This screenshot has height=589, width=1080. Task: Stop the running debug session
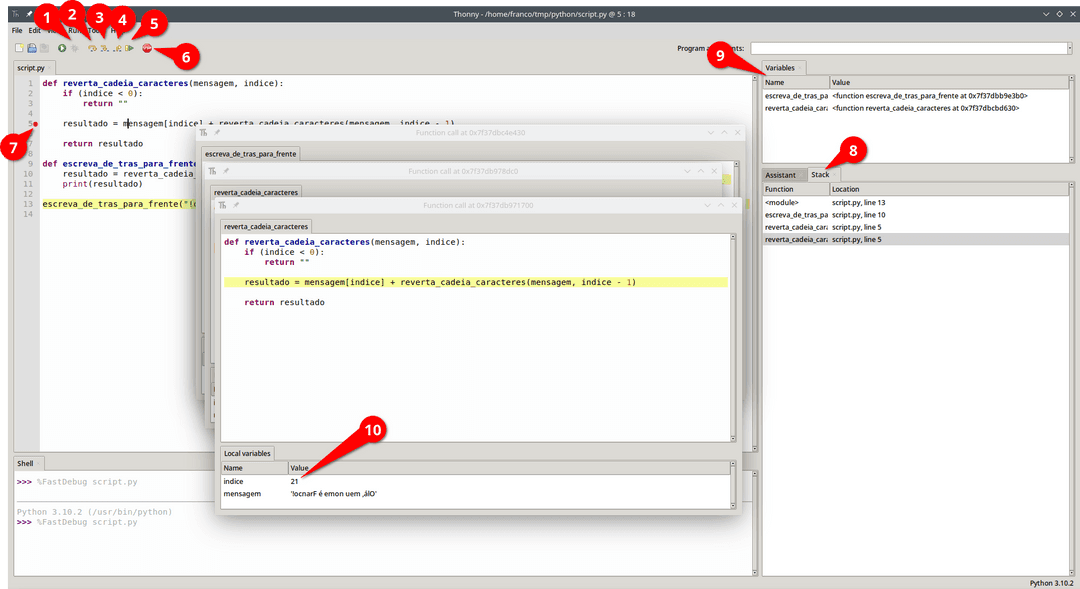point(148,47)
